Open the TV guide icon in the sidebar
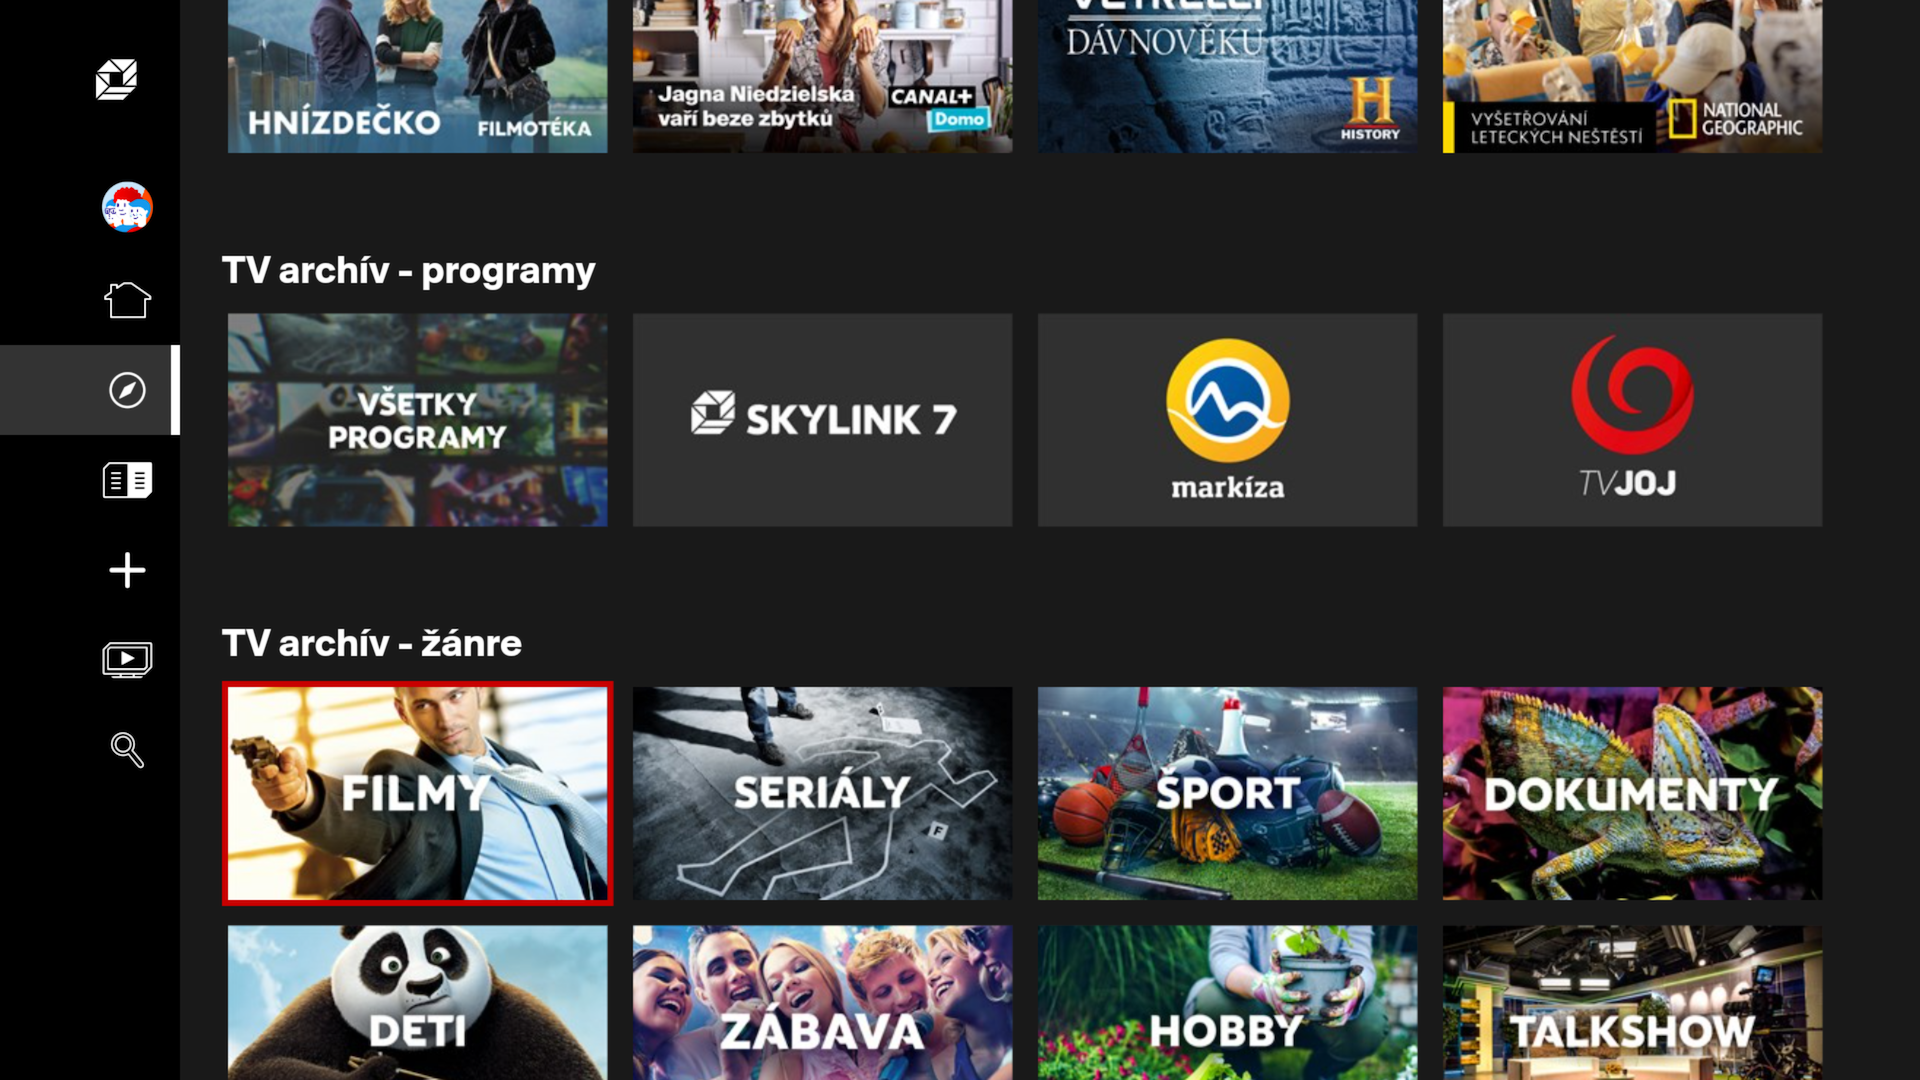Image resolution: width=1920 pixels, height=1080 pixels. [128, 480]
